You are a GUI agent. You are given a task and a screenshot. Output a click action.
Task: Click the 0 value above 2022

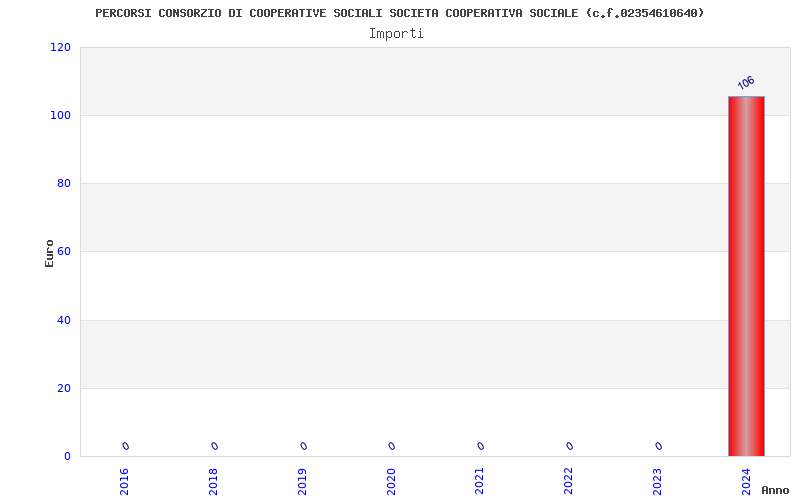(x=569, y=446)
